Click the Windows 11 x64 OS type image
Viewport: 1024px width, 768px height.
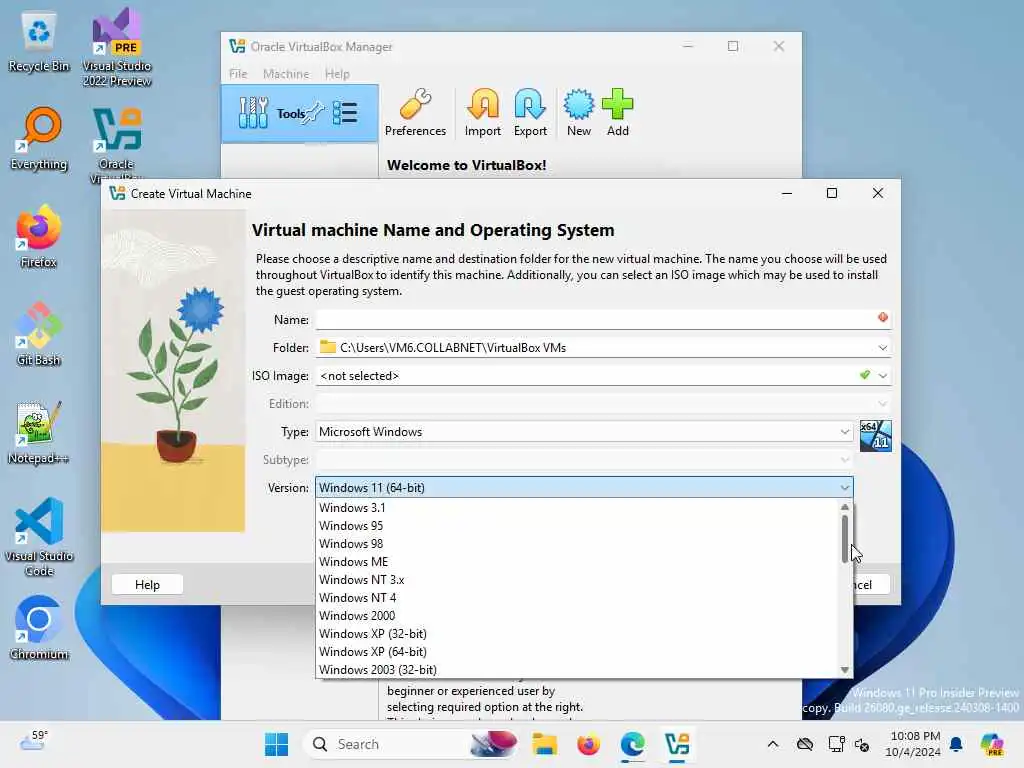point(875,436)
